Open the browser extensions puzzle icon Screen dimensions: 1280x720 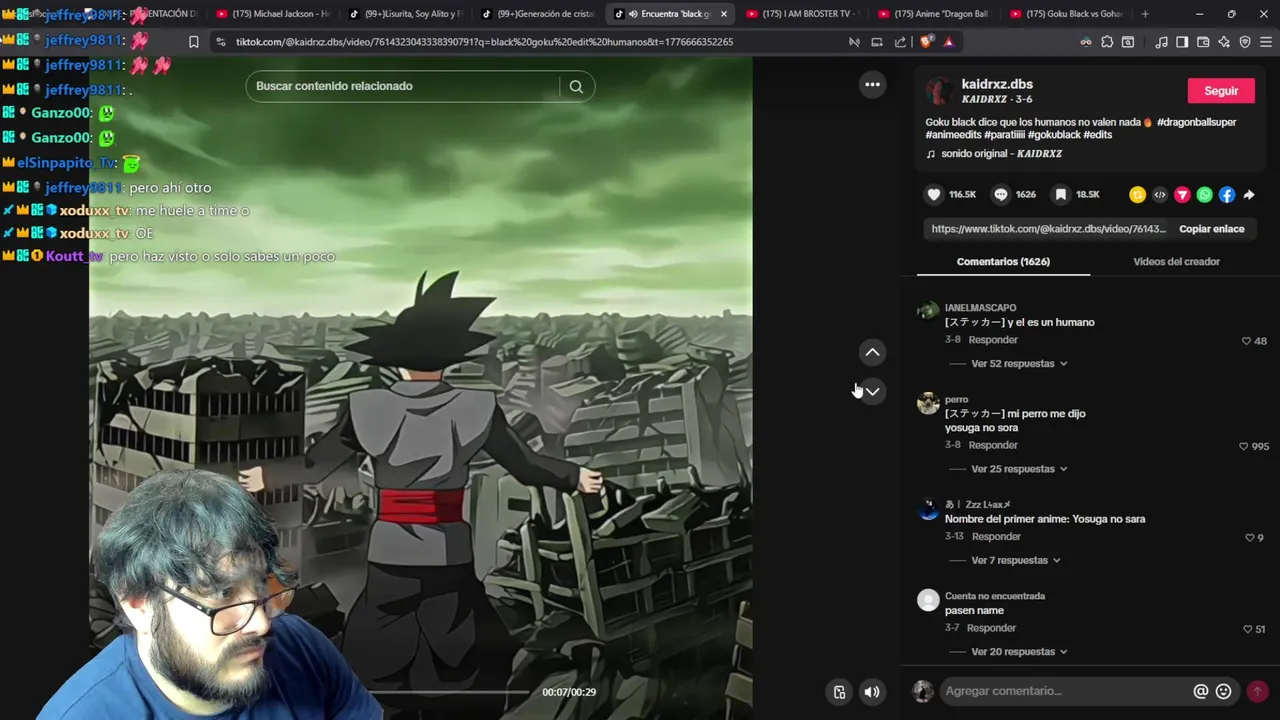pyautogui.click(x=1107, y=42)
